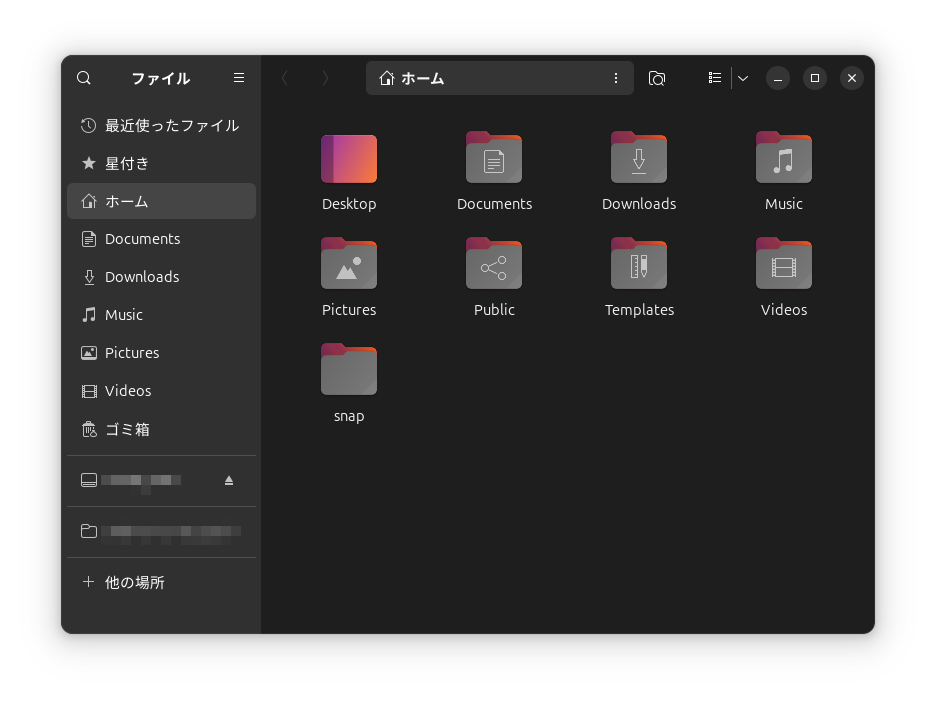Image resolution: width=936 pixels, height=701 pixels.
Task: Select 最近使ったファイル in the sidebar
Action: (x=161, y=125)
